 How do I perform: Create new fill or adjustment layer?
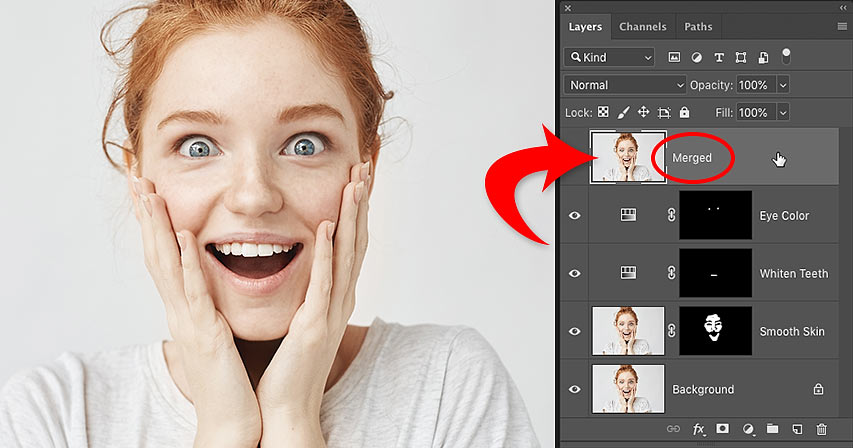[x=747, y=430]
